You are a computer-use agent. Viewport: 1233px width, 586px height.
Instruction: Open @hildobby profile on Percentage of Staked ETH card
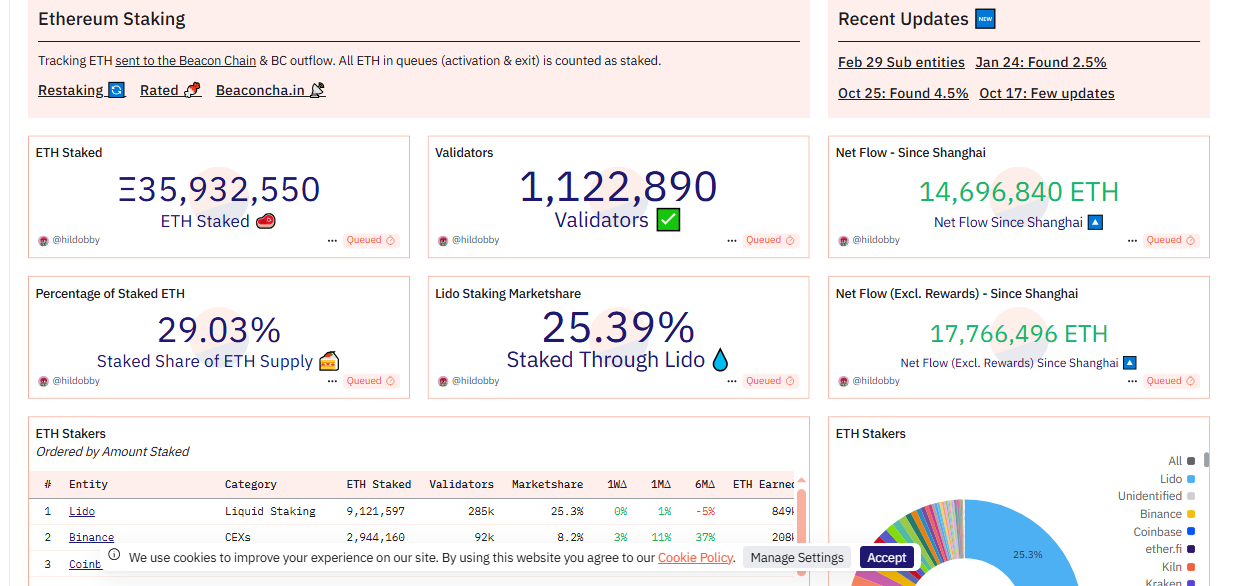click(x=76, y=381)
